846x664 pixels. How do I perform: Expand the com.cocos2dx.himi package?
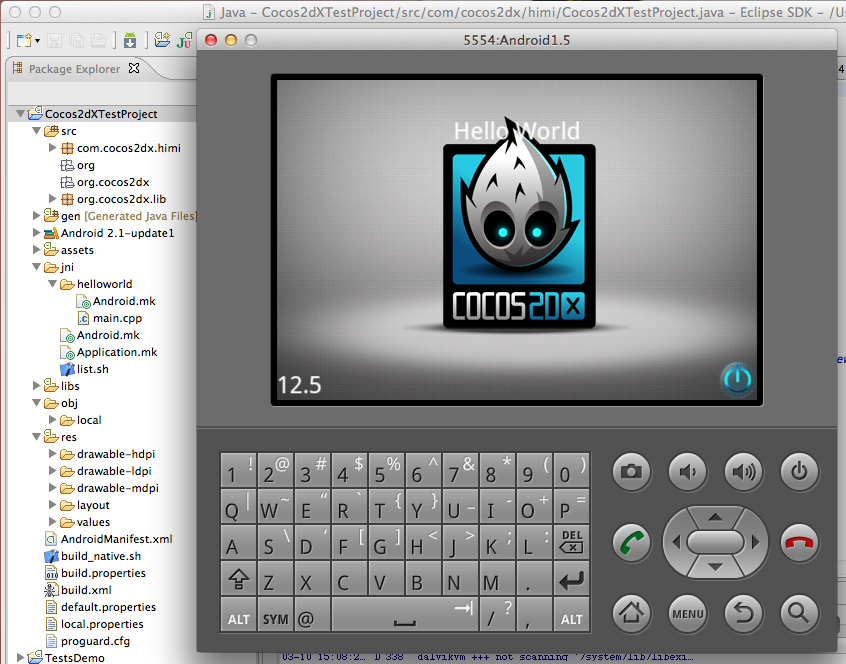52,147
